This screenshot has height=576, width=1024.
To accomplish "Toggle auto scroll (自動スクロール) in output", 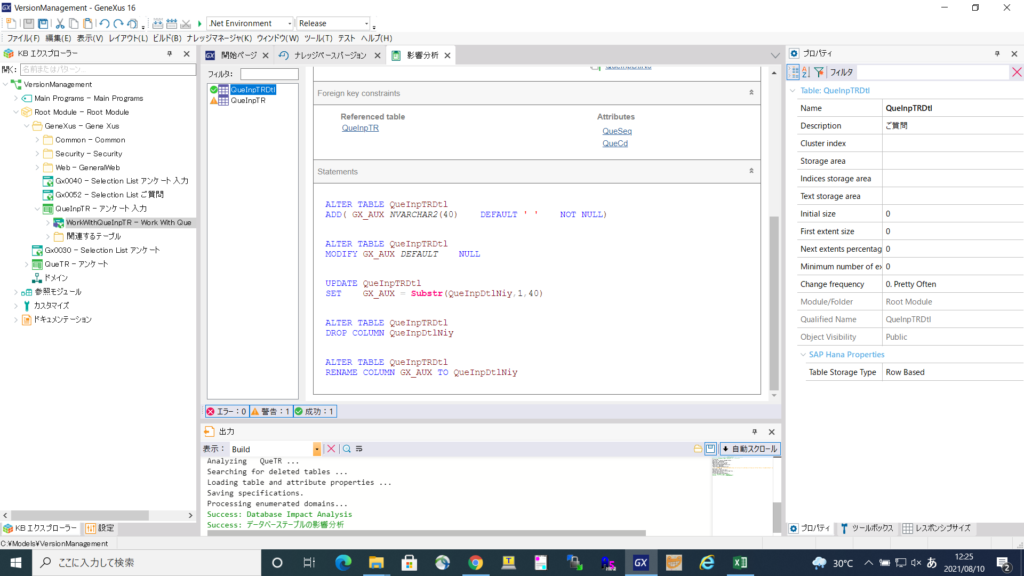I will 750,449.
